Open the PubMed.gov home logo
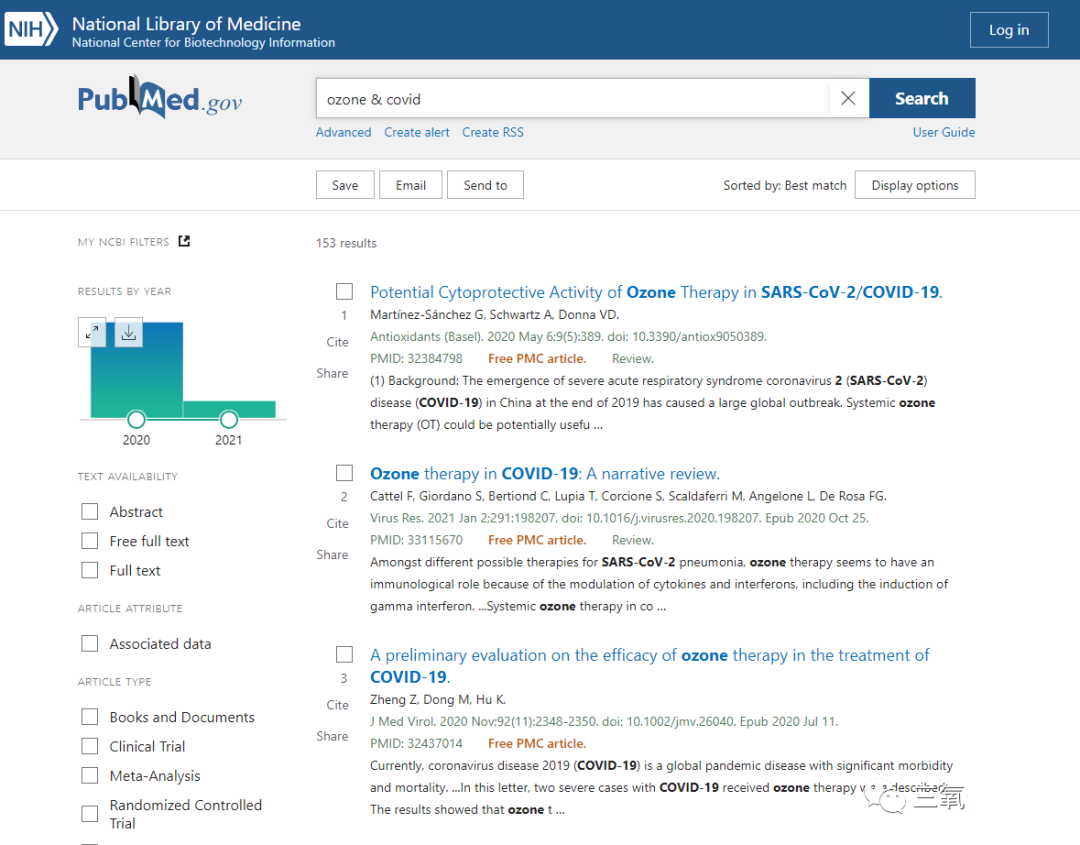 [x=160, y=98]
